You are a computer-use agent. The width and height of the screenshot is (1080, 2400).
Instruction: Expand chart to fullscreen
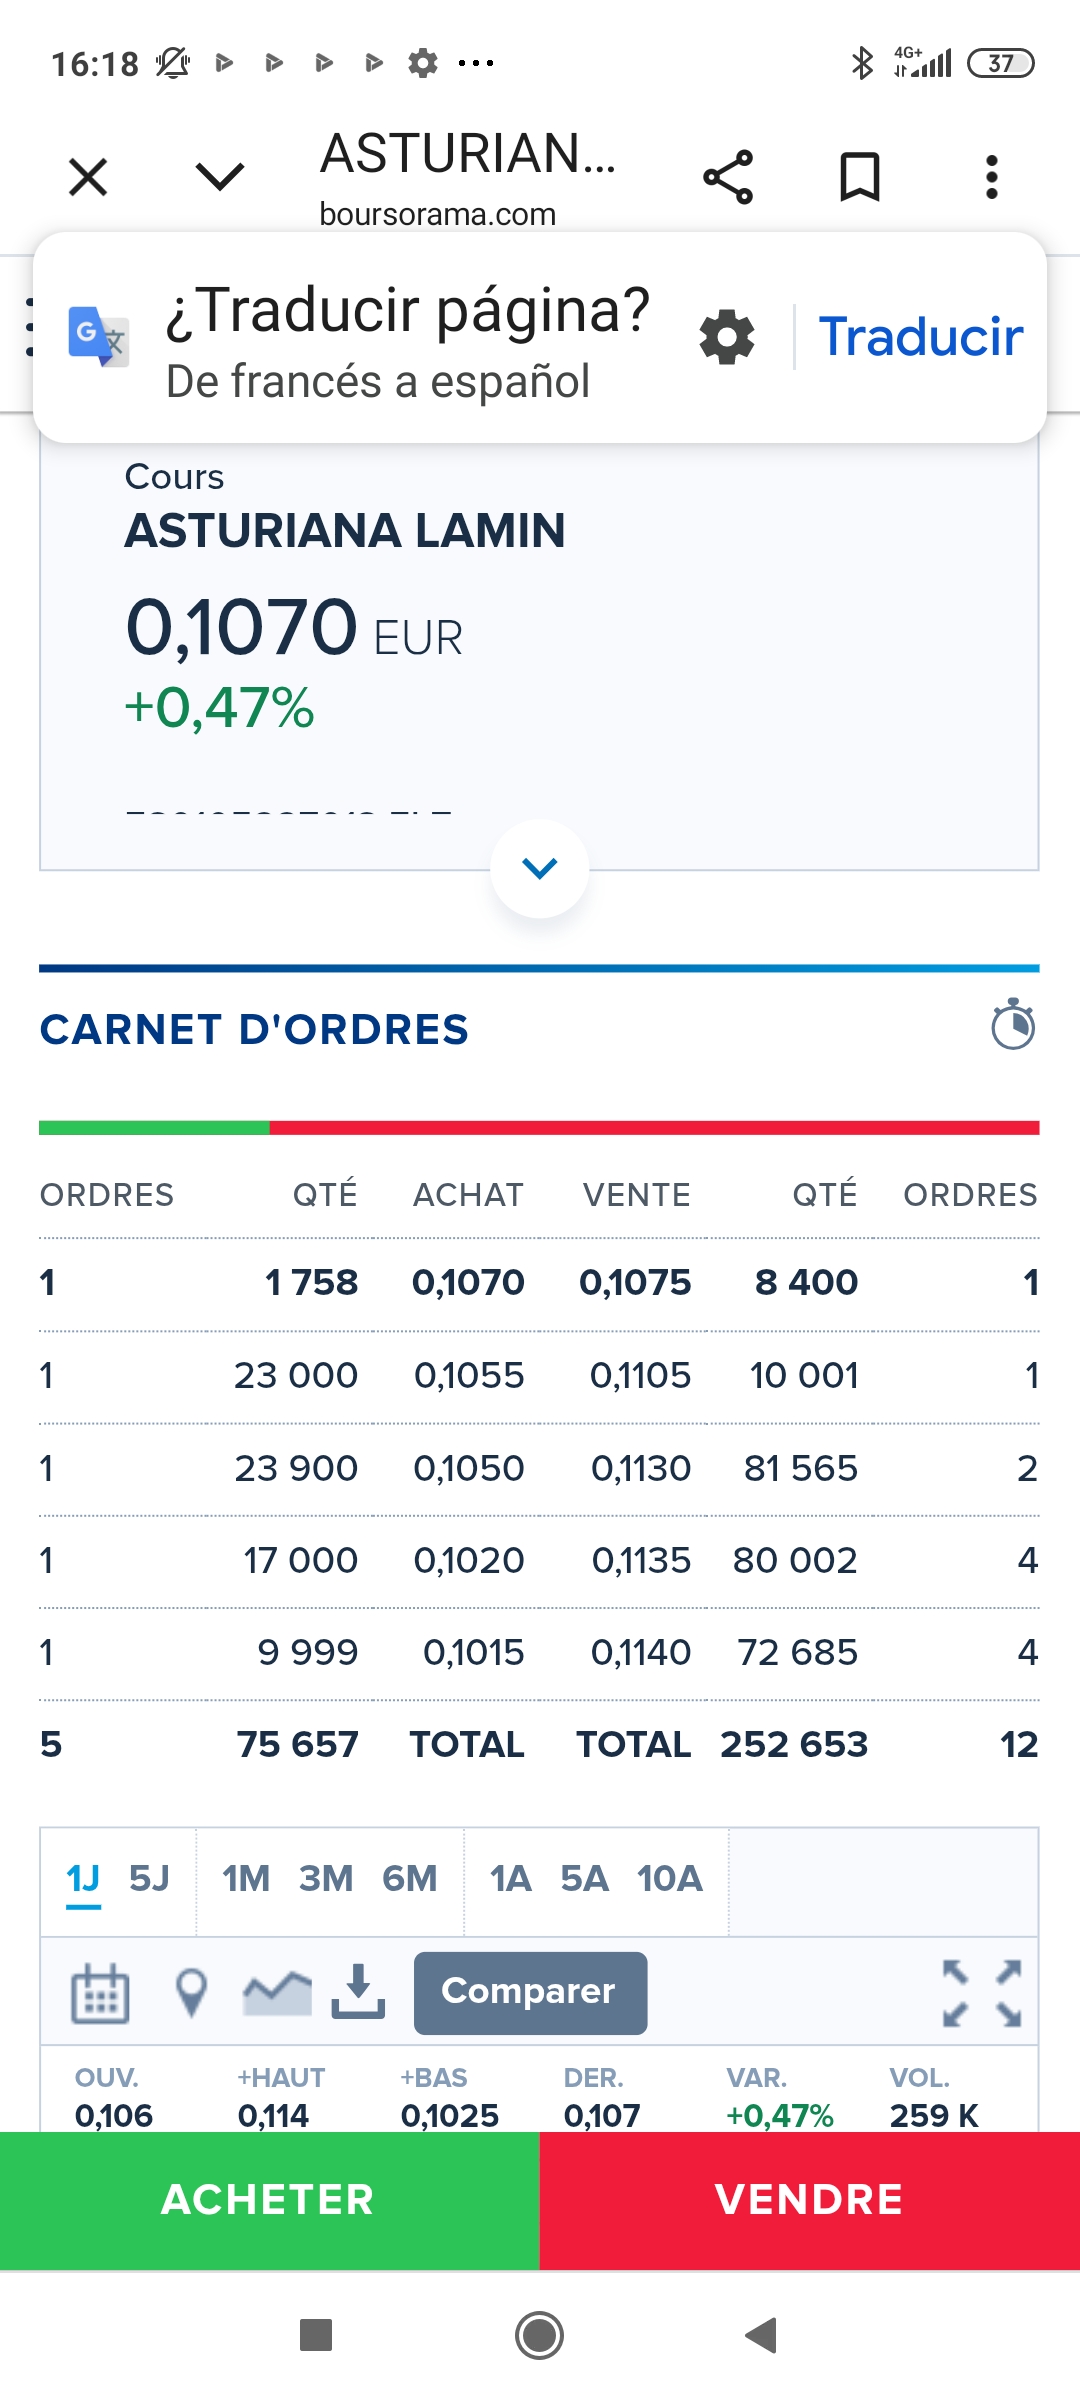coord(982,1993)
